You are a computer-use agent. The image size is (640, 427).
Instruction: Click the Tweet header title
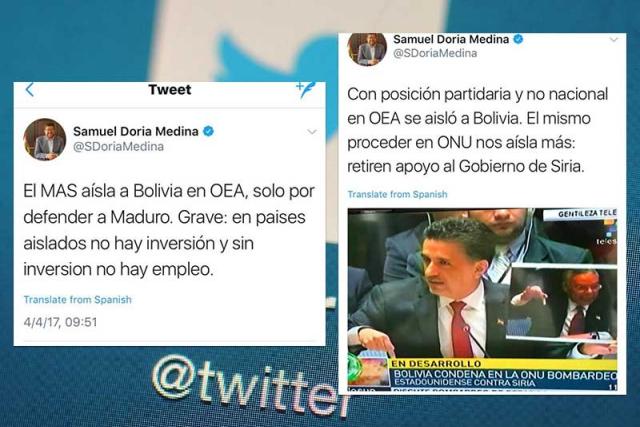170,89
